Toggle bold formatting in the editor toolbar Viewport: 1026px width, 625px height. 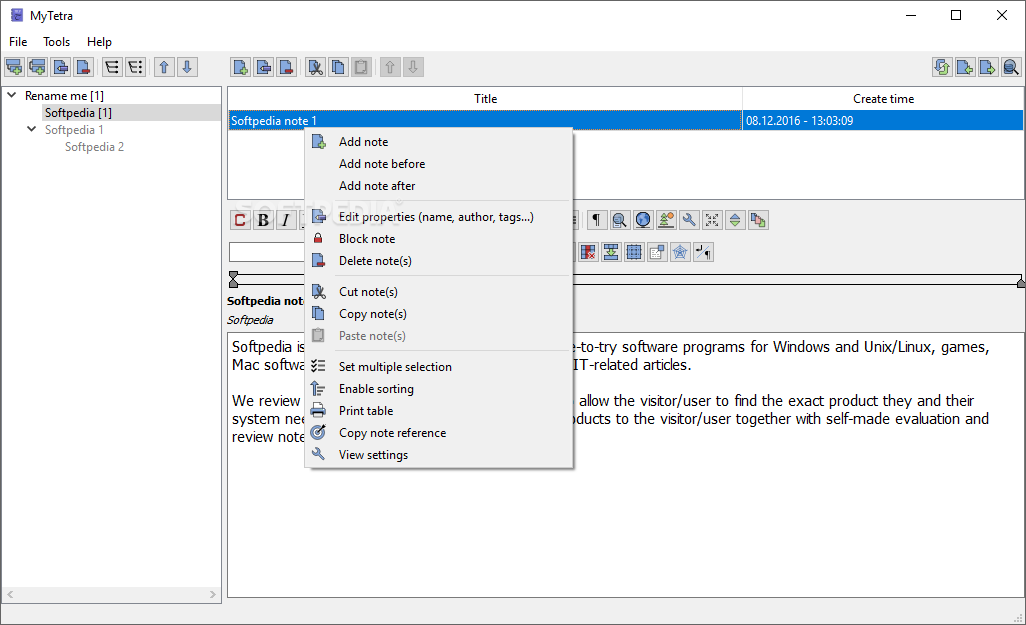pos(263,220)
